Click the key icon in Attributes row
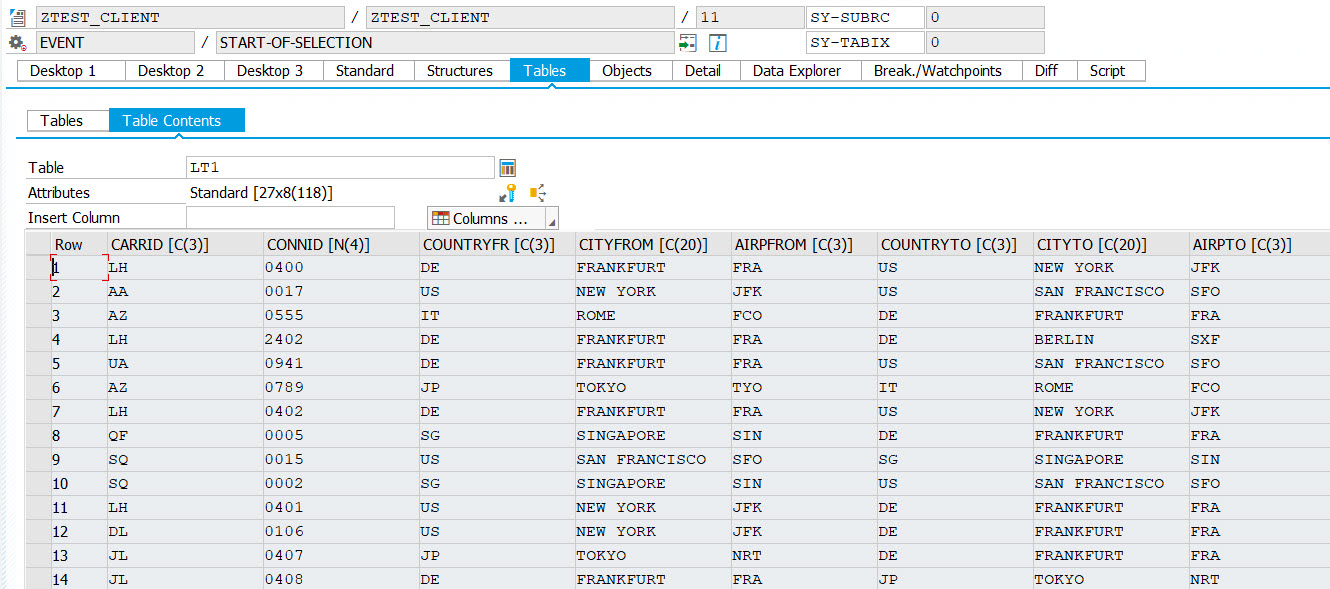 click(x=508, y=193)
